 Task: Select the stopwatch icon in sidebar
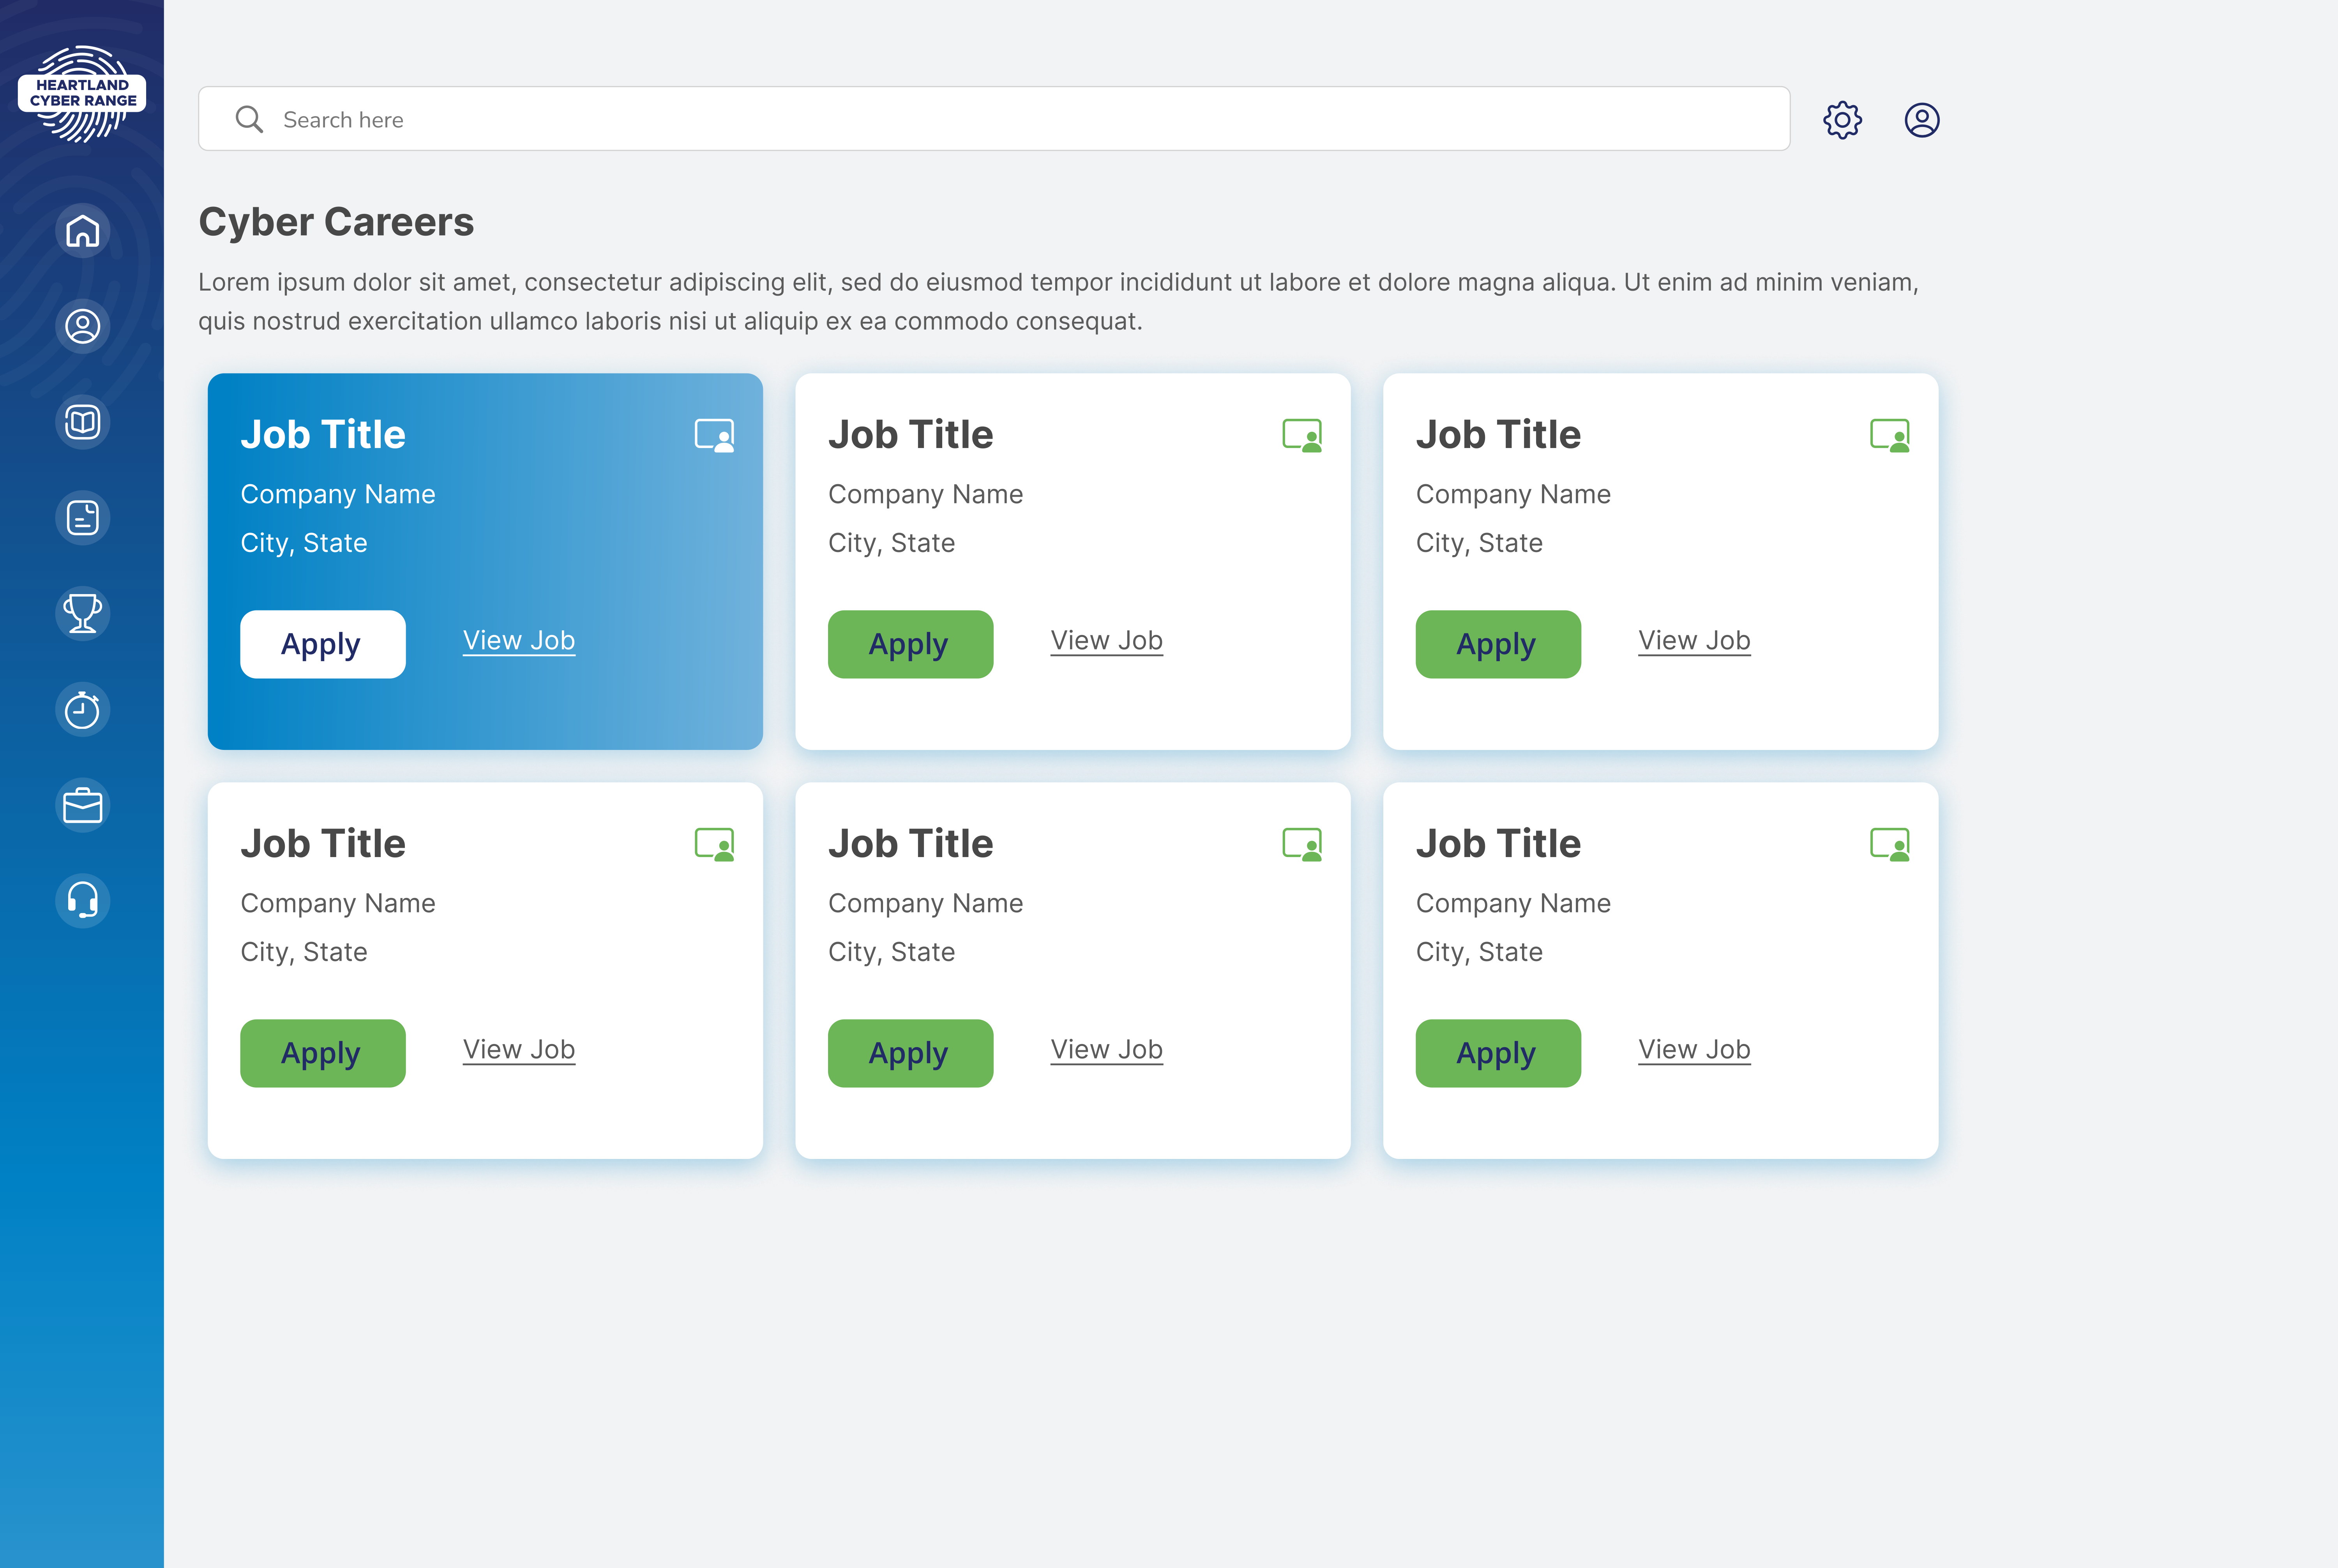click(82, 709)
